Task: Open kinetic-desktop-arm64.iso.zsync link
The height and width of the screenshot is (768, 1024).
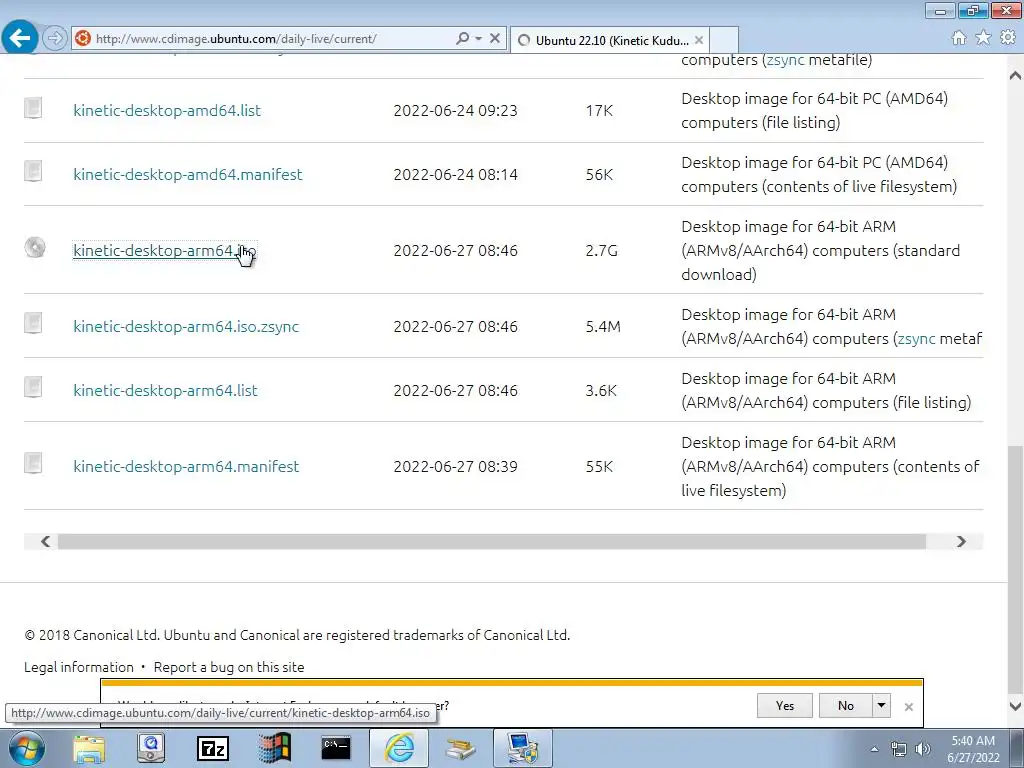Action: point(186,327)
